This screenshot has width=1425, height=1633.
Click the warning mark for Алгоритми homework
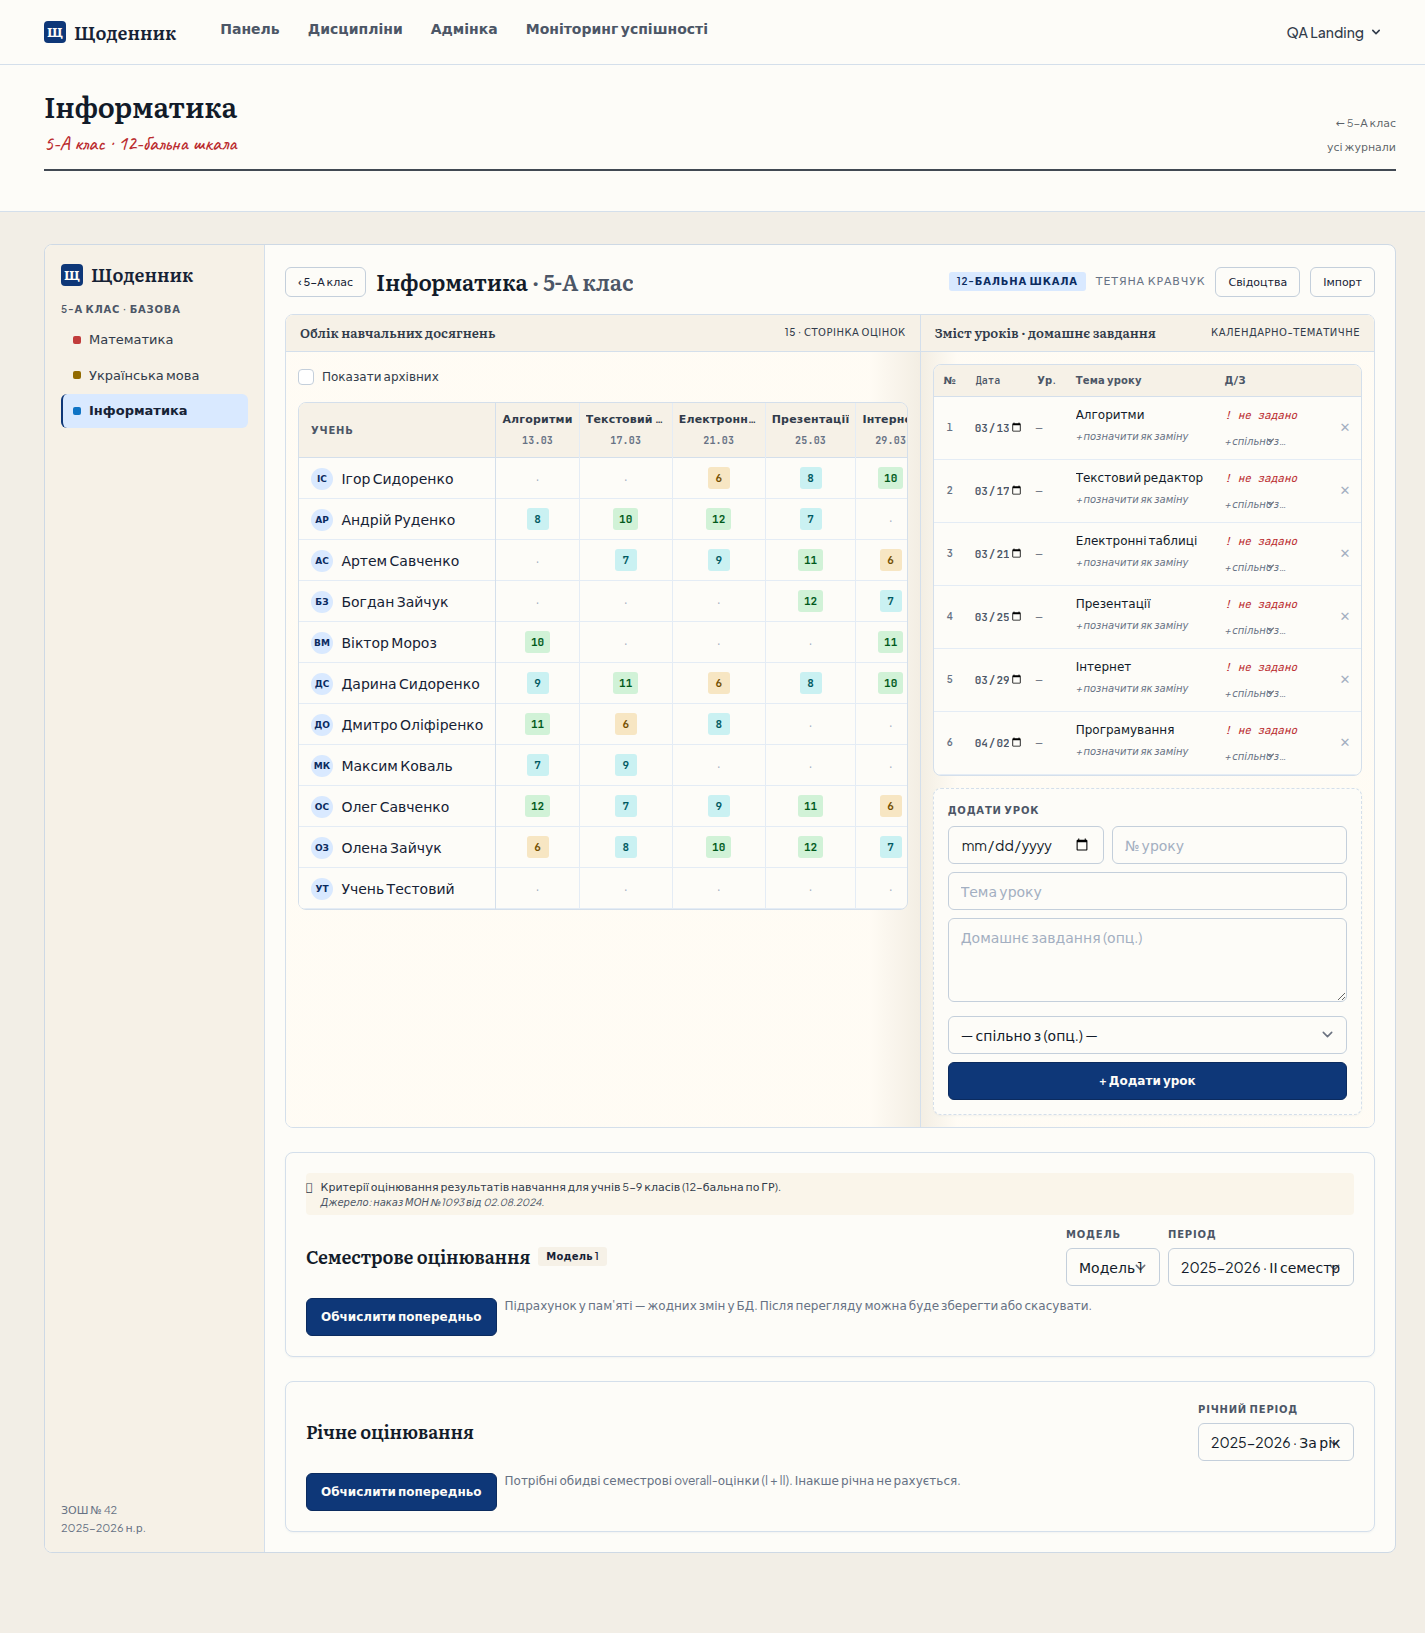1228,415
